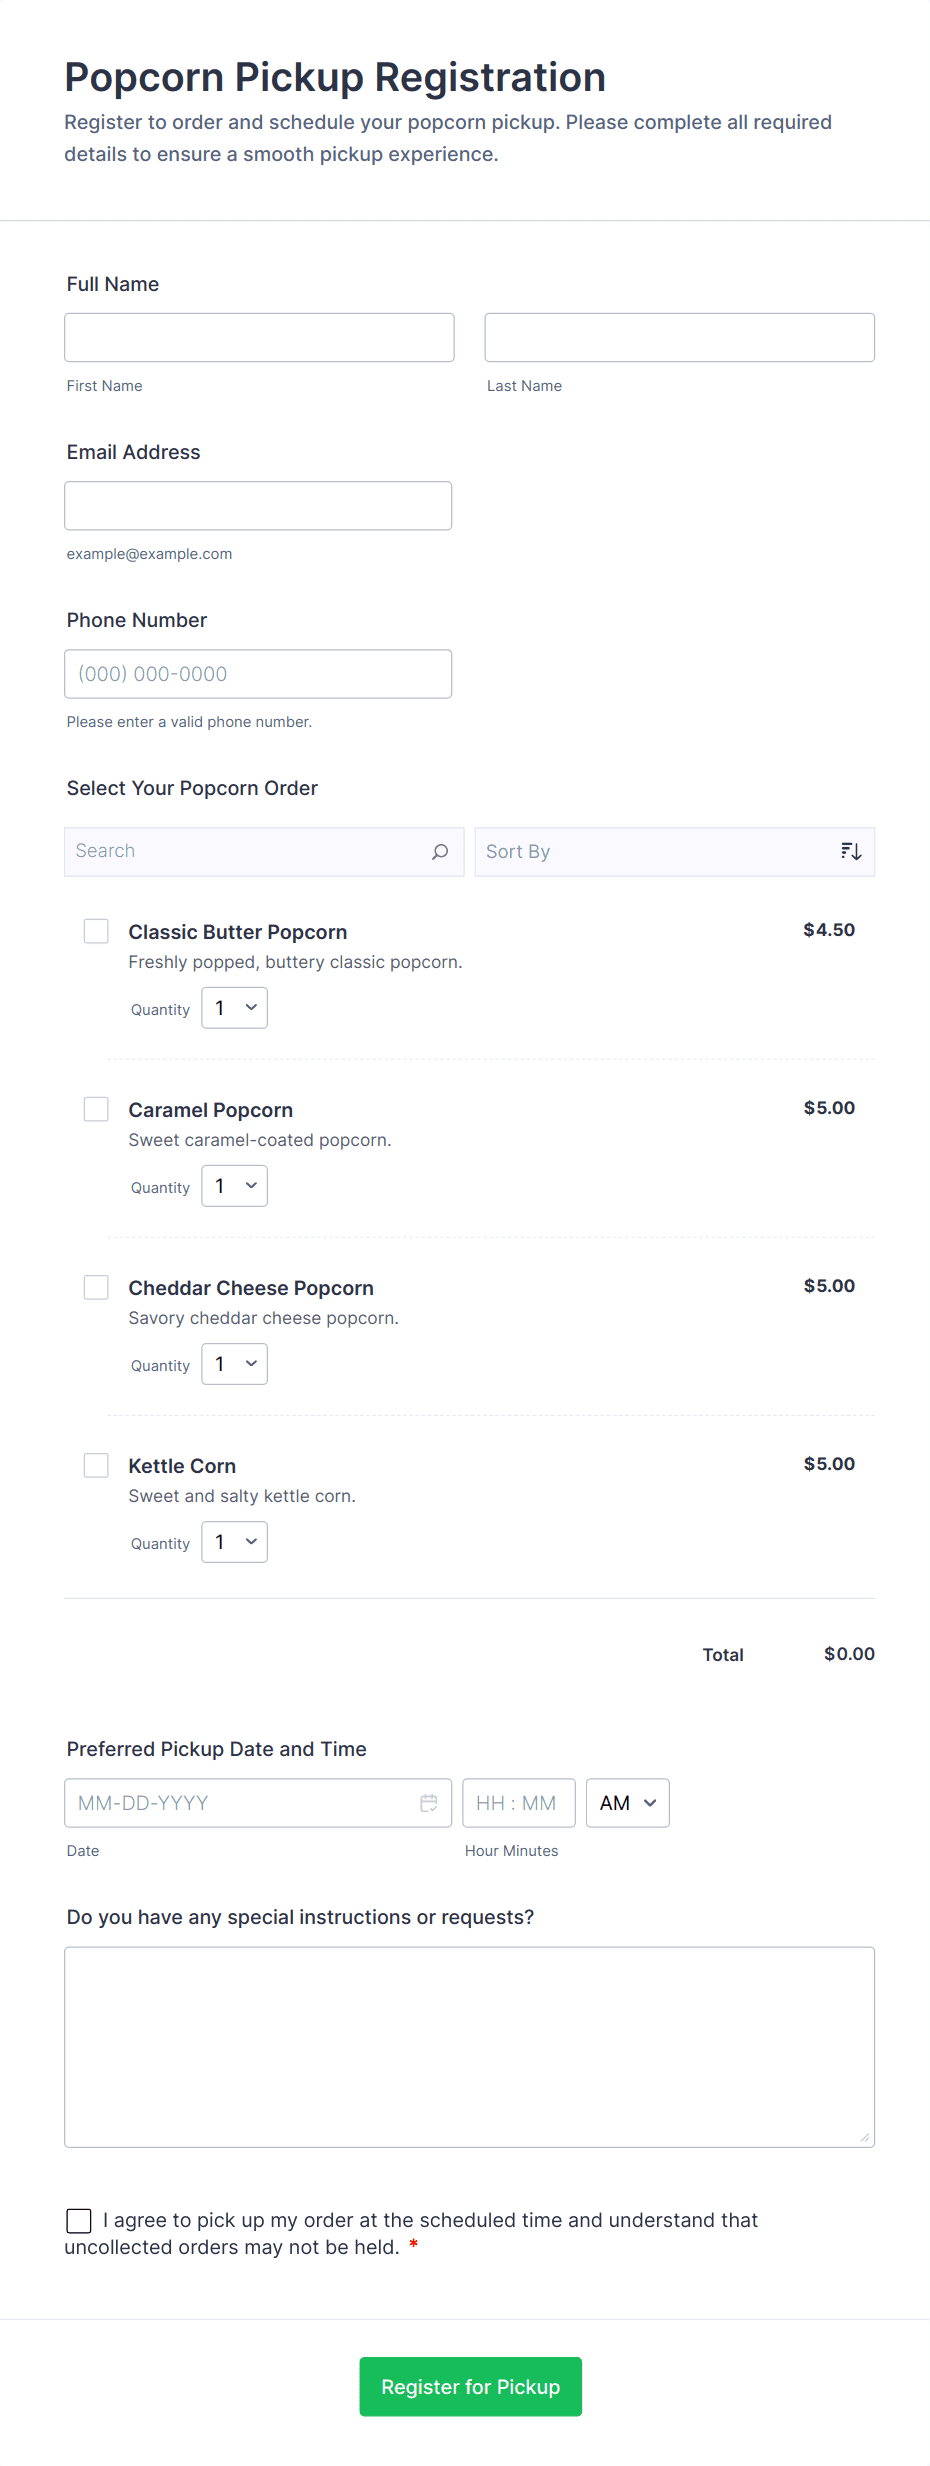This screenshot has height=2466, width=930.
Task: Open the calendar date picker icon
Action: pos(429,1803)
